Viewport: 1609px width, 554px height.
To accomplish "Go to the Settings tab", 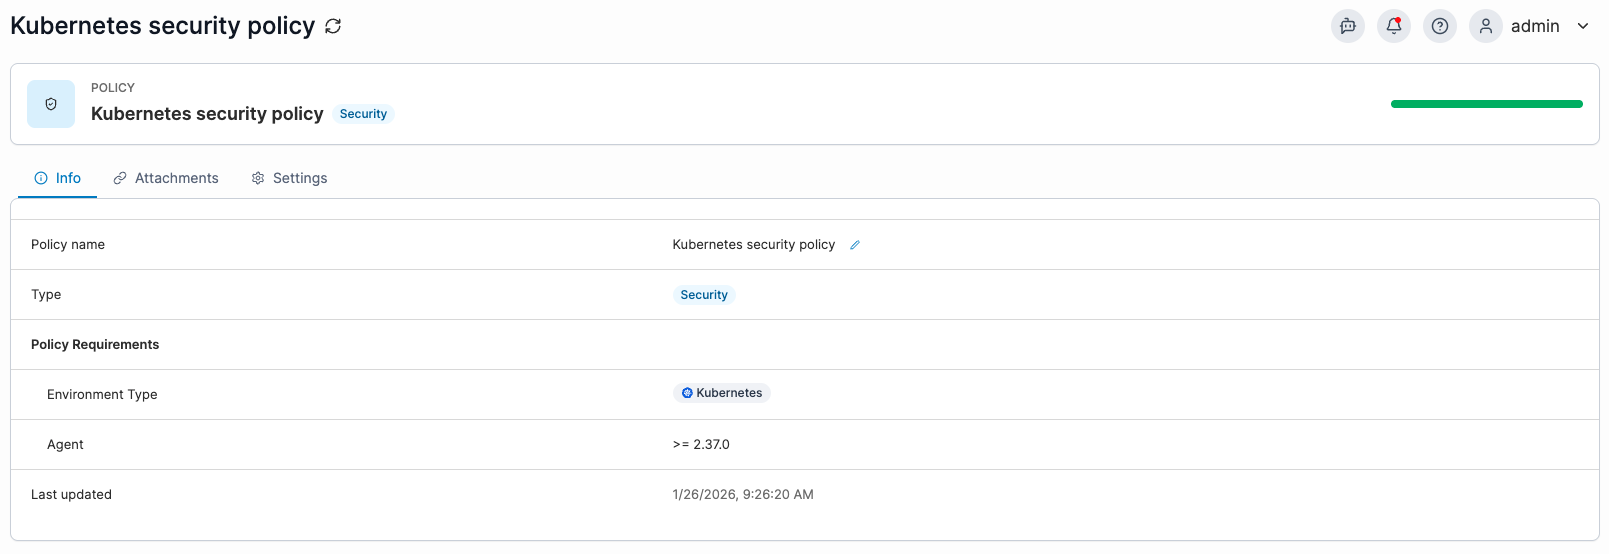I will [289, 178].
